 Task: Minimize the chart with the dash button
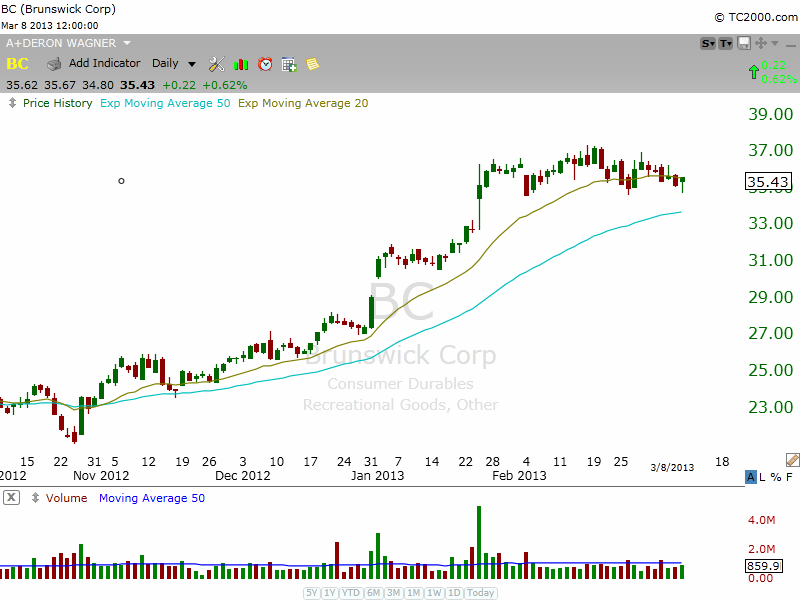point(790,45)
